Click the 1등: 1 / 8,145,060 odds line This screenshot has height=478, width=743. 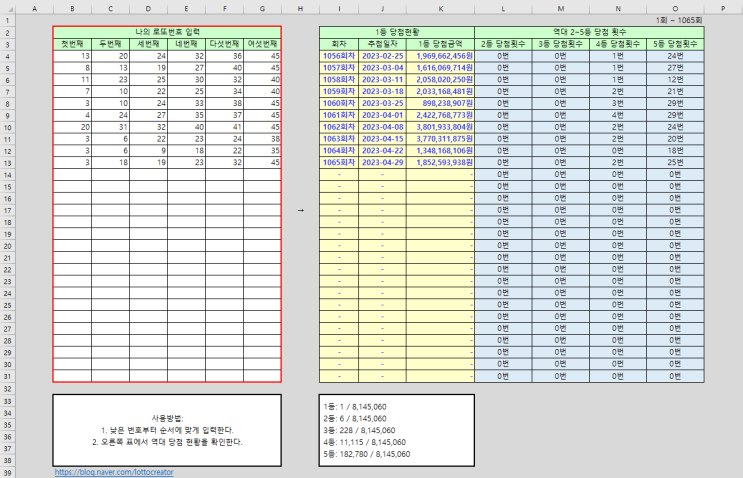[355, 407]
